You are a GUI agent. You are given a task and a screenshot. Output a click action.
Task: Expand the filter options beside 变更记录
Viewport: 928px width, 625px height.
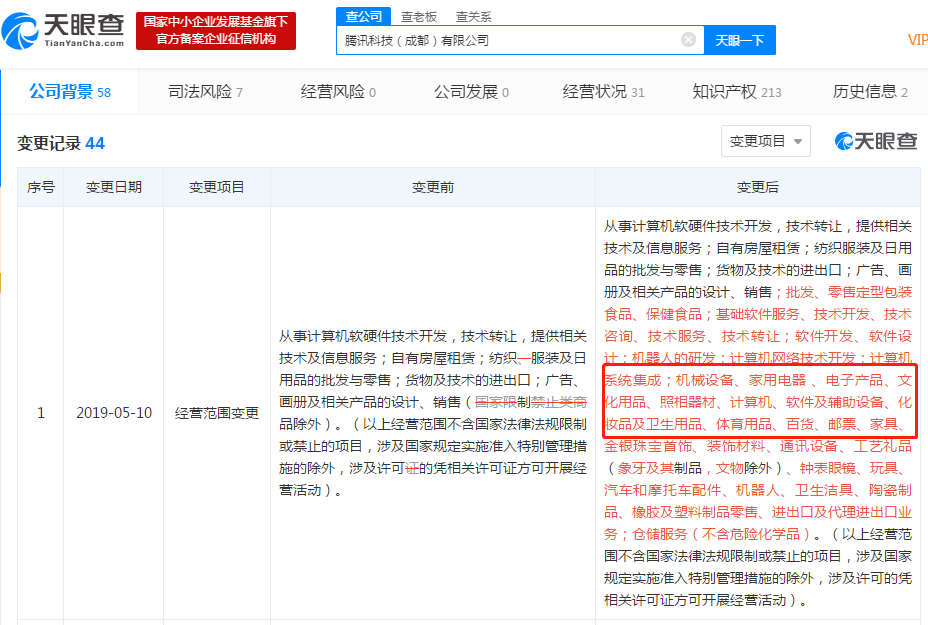765,141
